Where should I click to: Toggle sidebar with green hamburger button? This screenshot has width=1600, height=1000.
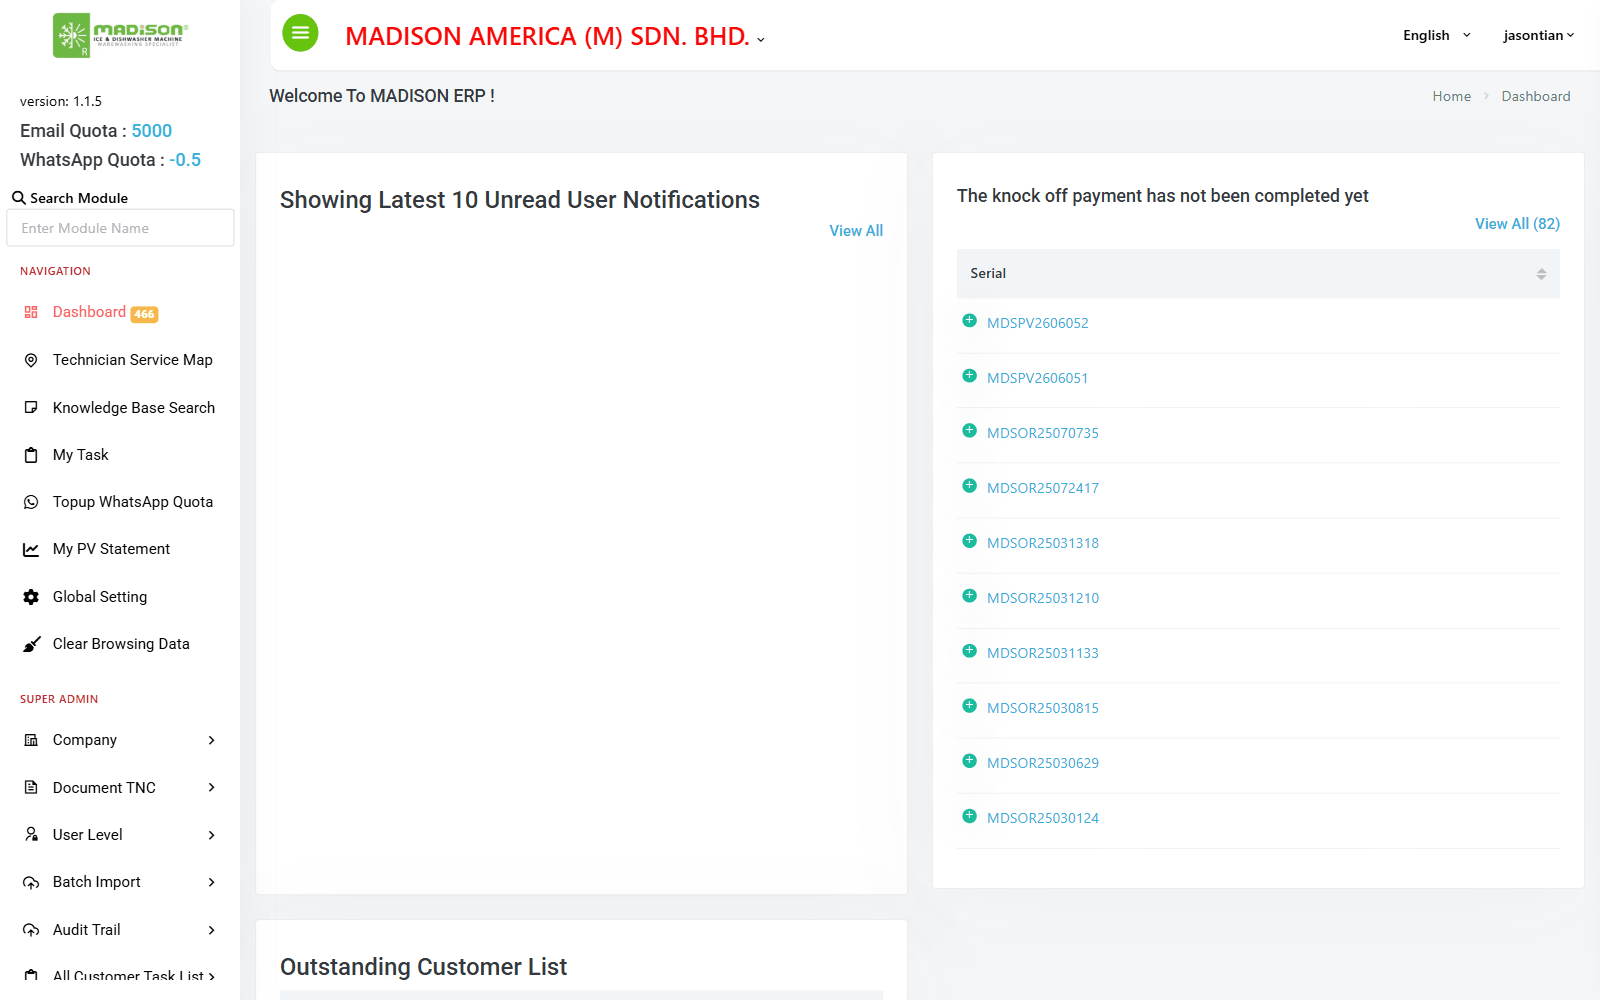pos(300,33)
